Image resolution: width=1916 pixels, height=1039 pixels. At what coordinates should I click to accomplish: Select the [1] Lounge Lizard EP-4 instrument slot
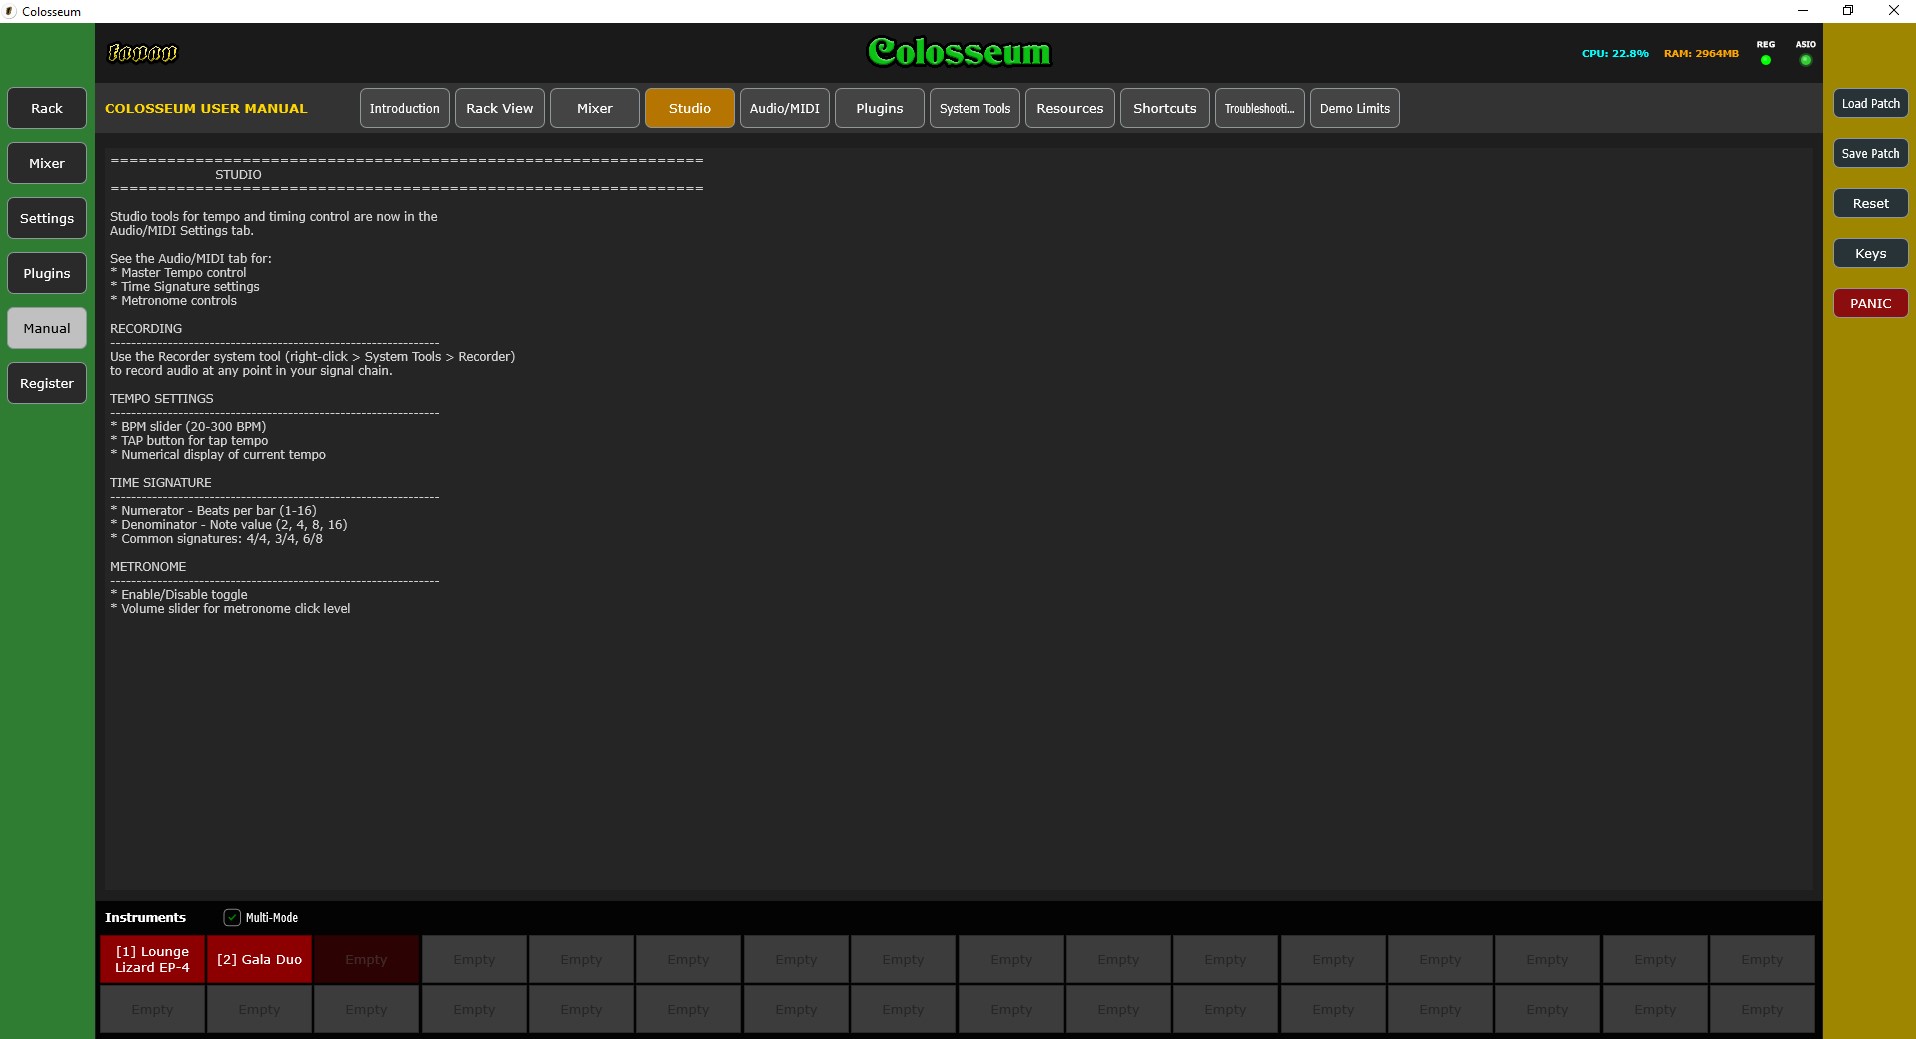tap(152, 959)
